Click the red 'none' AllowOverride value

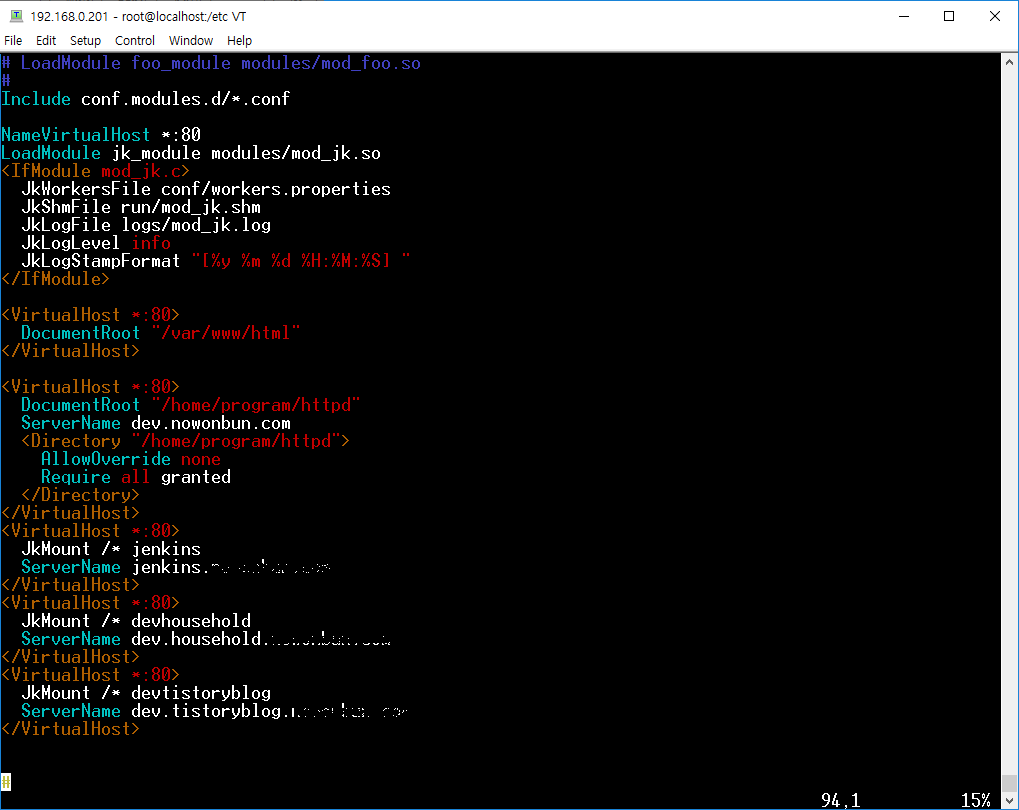coord(201,459)
